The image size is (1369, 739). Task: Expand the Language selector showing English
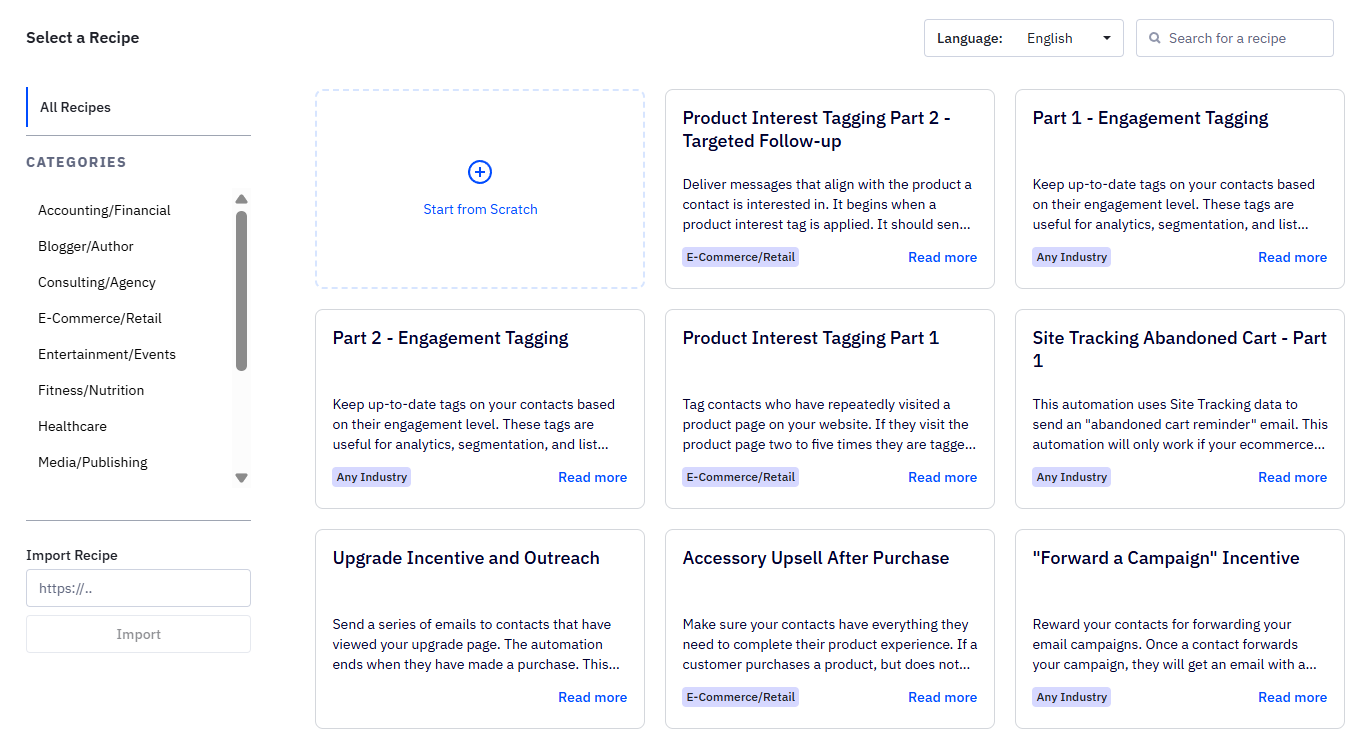pos(1049,38)
